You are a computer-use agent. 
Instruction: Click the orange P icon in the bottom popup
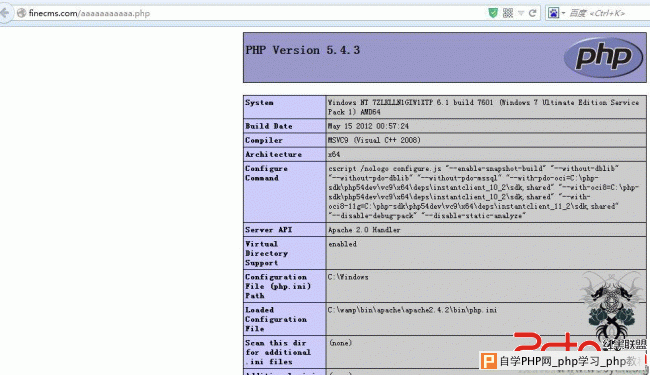(489, 361)
